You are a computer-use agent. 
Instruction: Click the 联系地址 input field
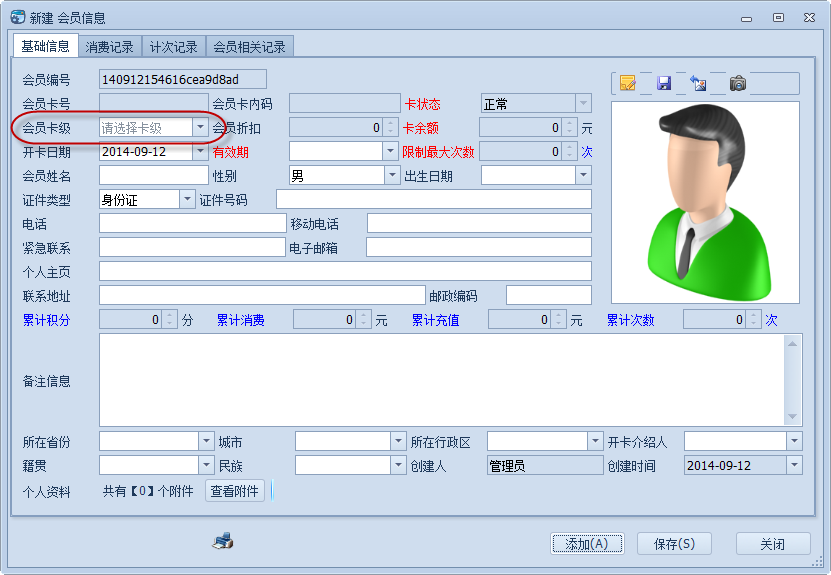coord(262,295)
